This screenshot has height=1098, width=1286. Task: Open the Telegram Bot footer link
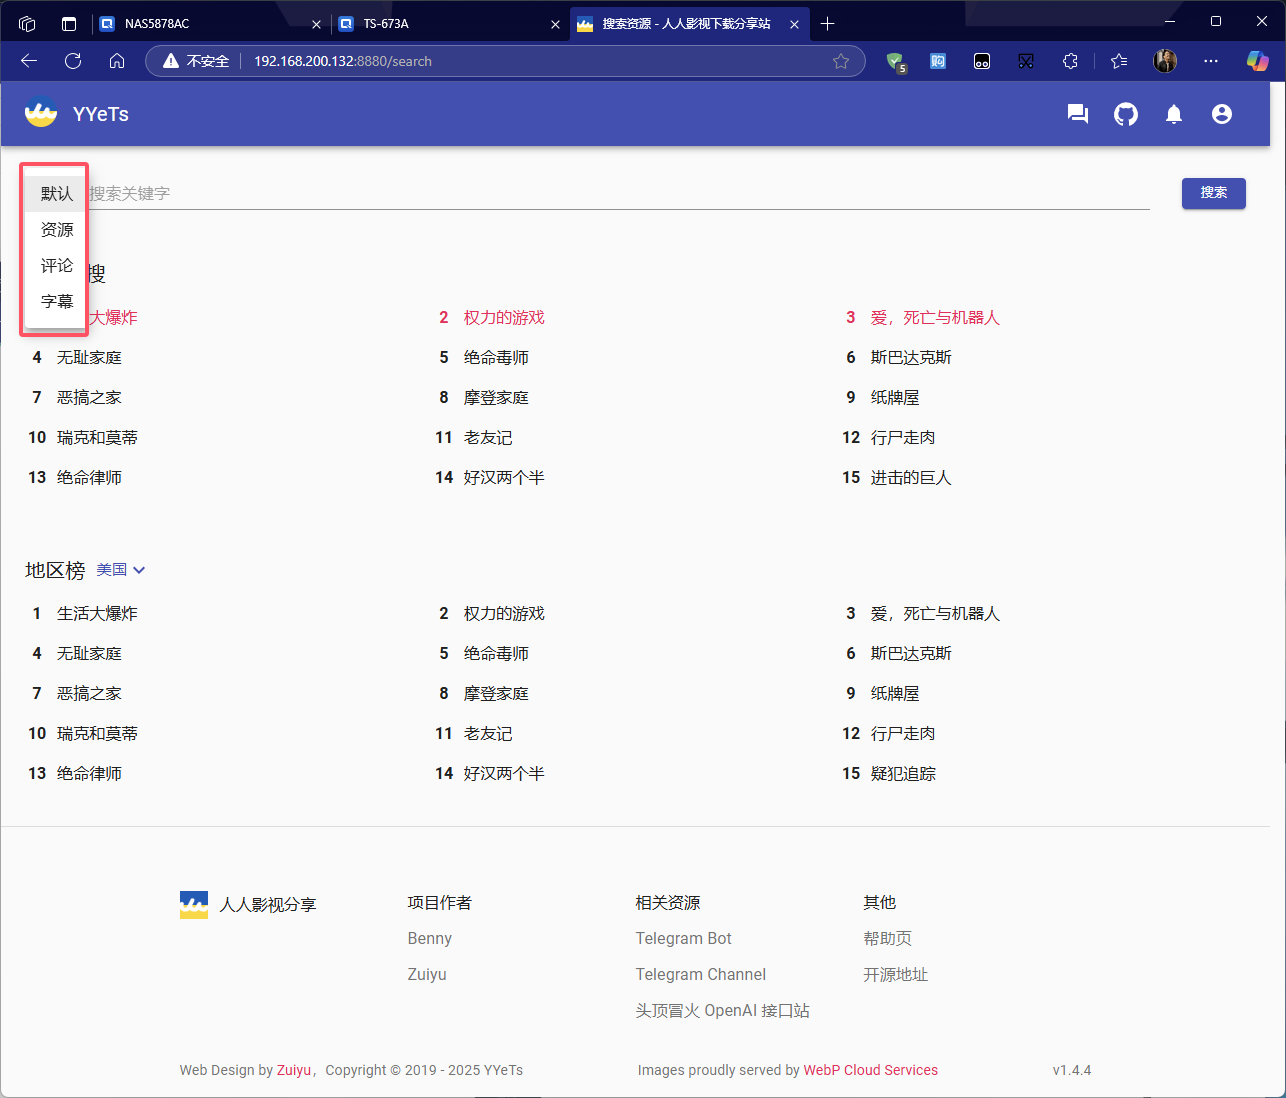[683, 938]
